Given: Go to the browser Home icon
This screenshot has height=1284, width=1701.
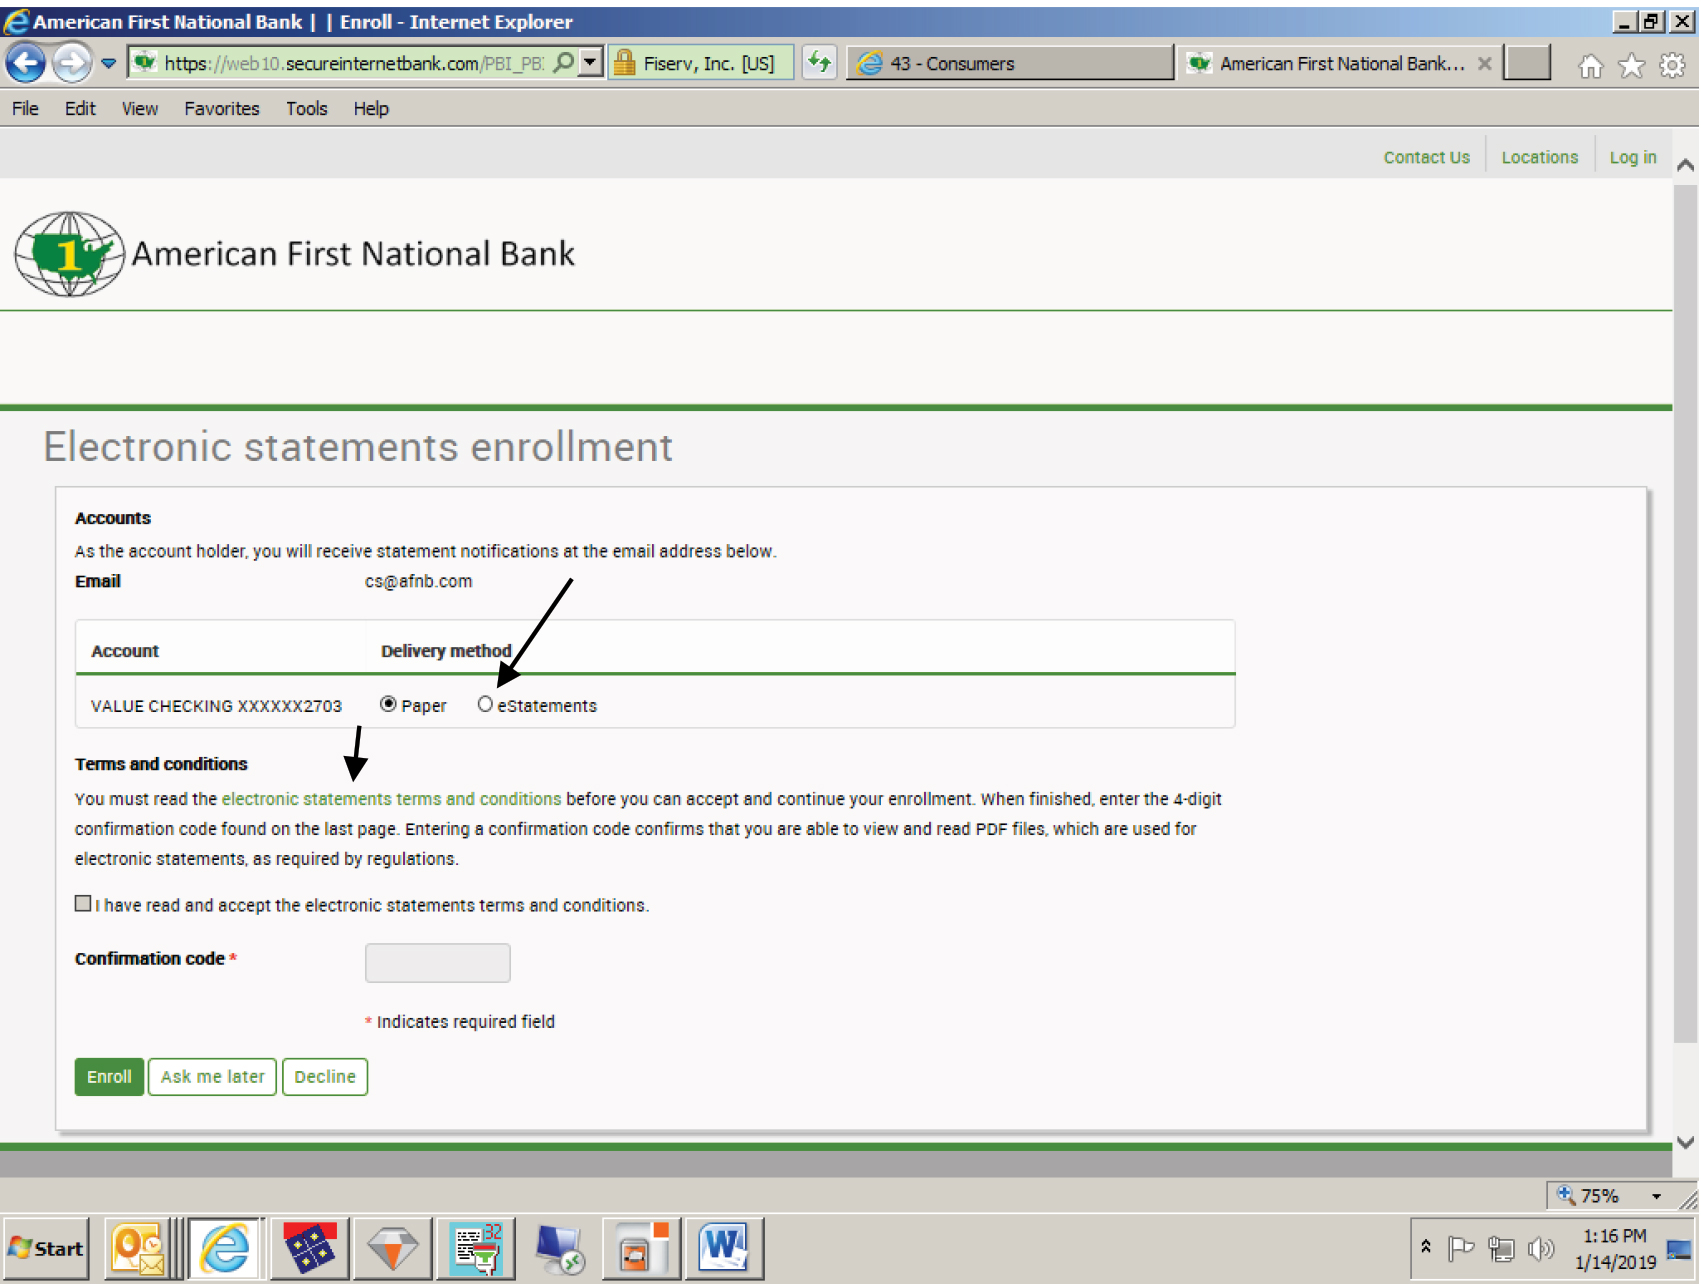Looking at the screenshot, I should click(1590, 66).
